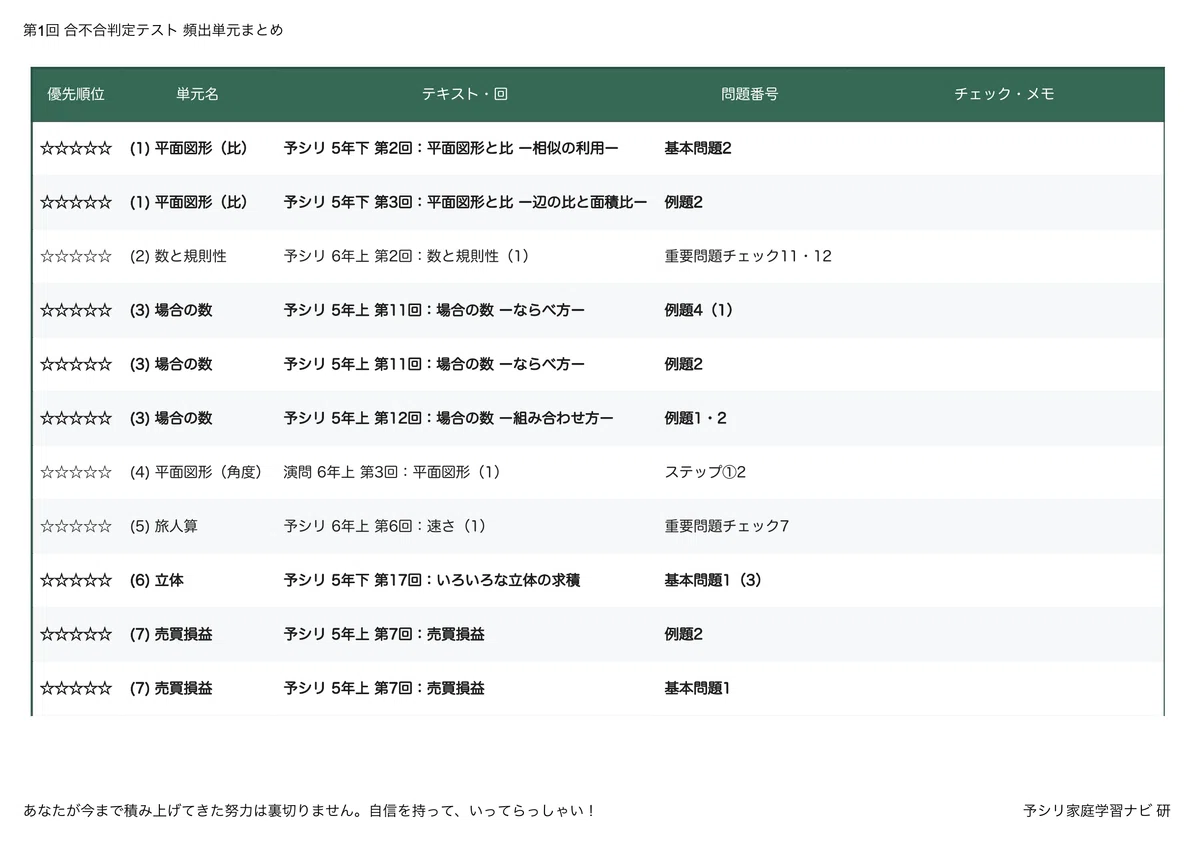
Task: Click text 演問 6年上 第3回：平面図形（1）
Action: (392, 472)
